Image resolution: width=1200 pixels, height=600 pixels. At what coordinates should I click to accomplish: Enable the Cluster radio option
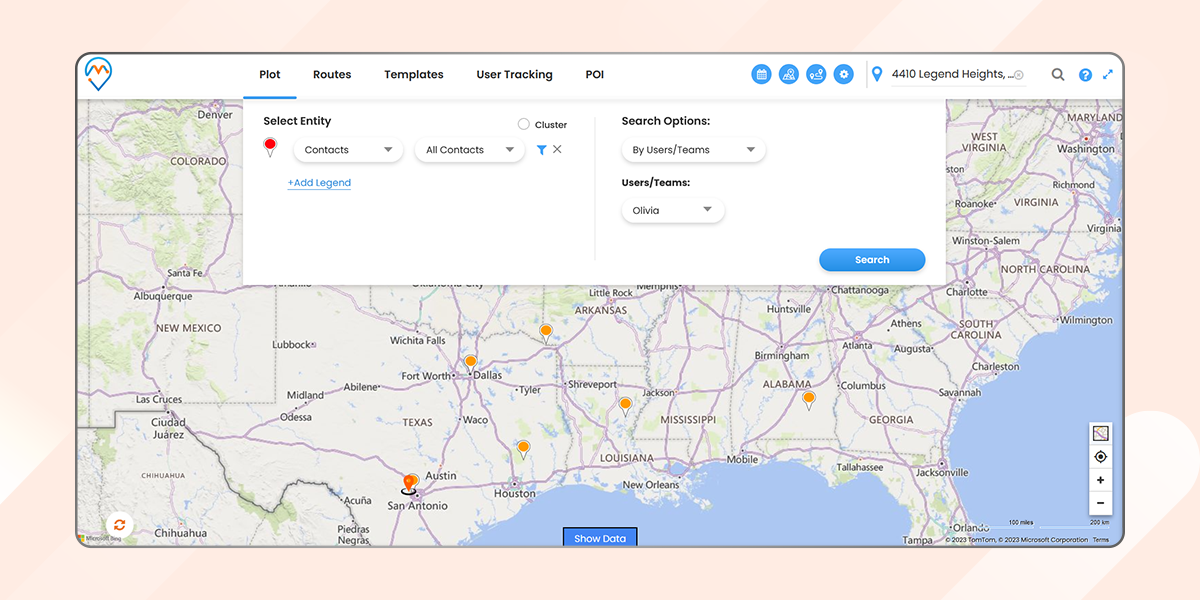523,124
